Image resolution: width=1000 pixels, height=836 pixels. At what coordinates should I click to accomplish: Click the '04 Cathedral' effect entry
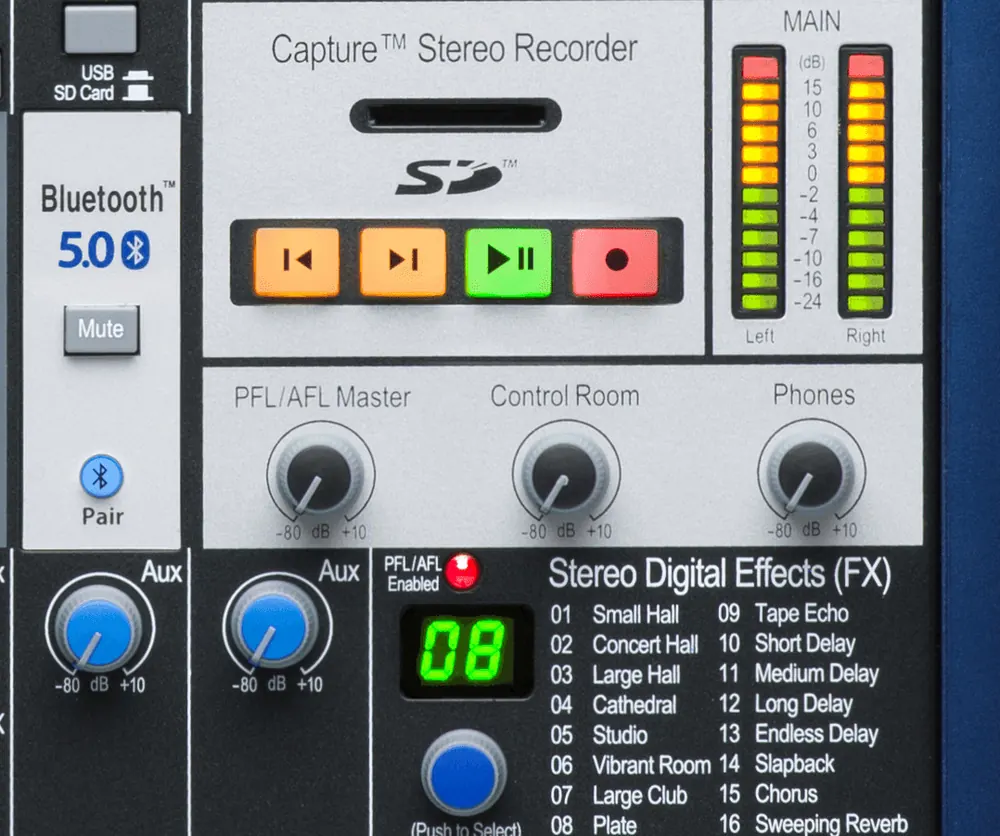[x=614, y=705]
